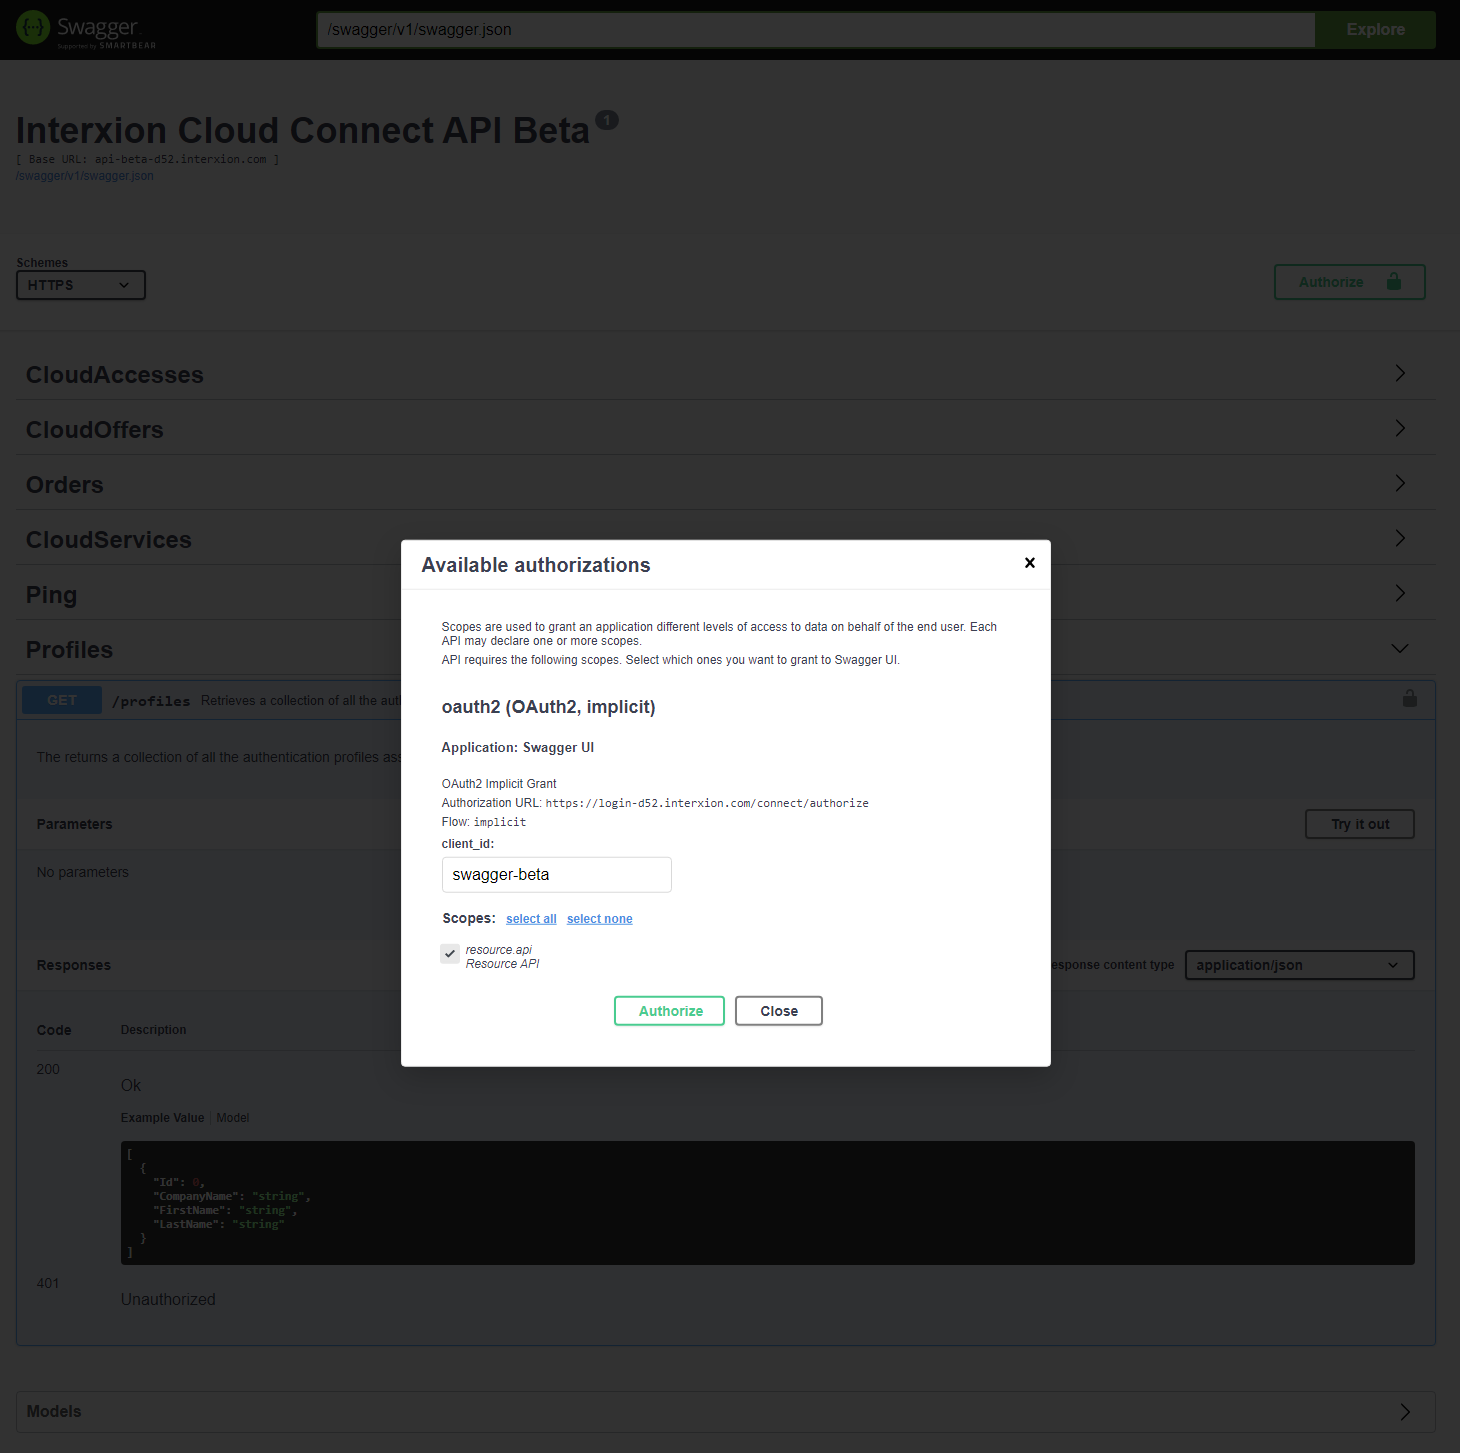Click the page Authorize button with lock
The width and height of the screenshot is (1460, 1453).
(x=1349, y=282)
